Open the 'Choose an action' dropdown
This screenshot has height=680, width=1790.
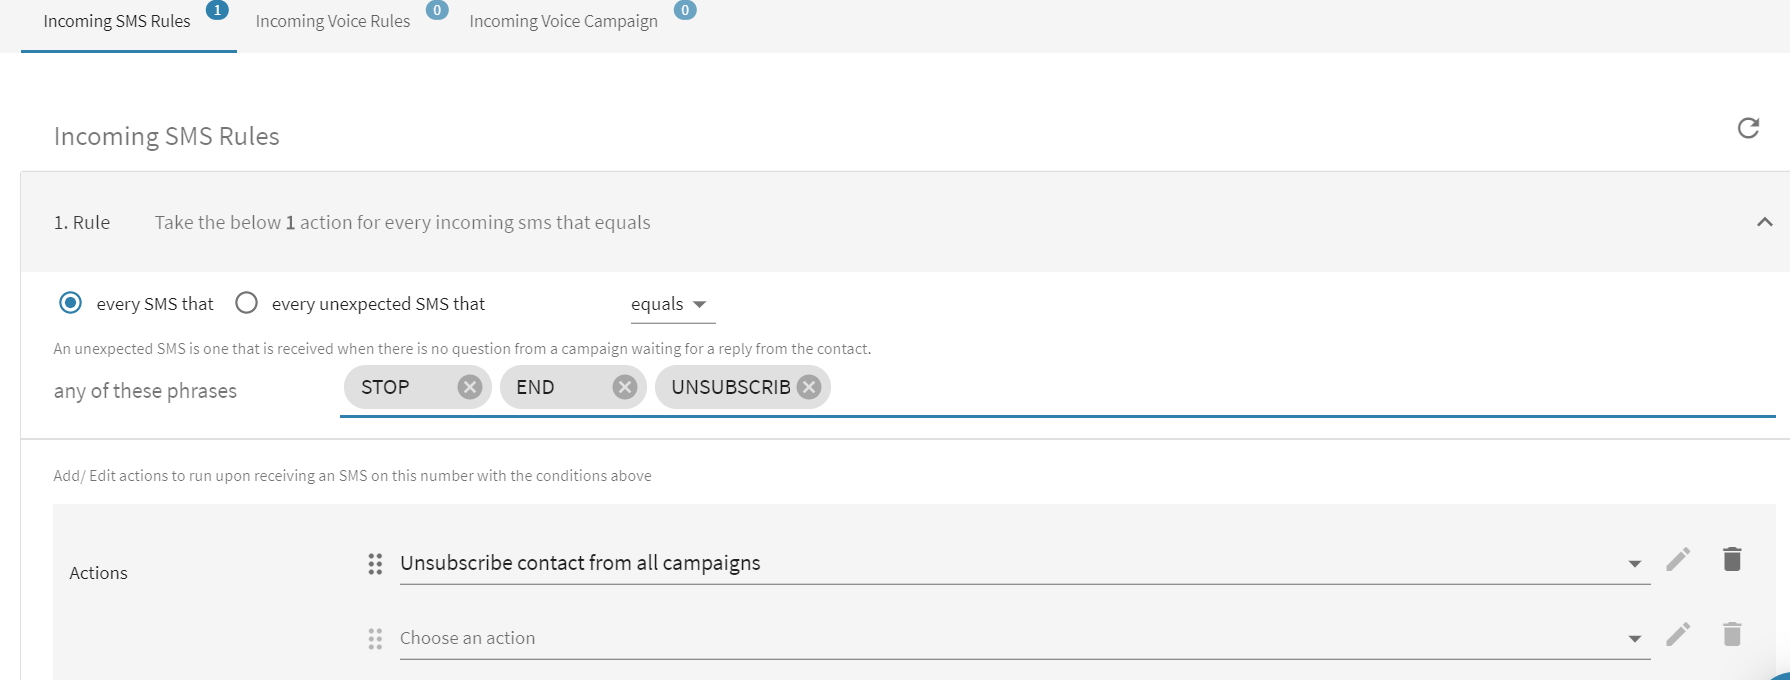(x=1634, y=639)
